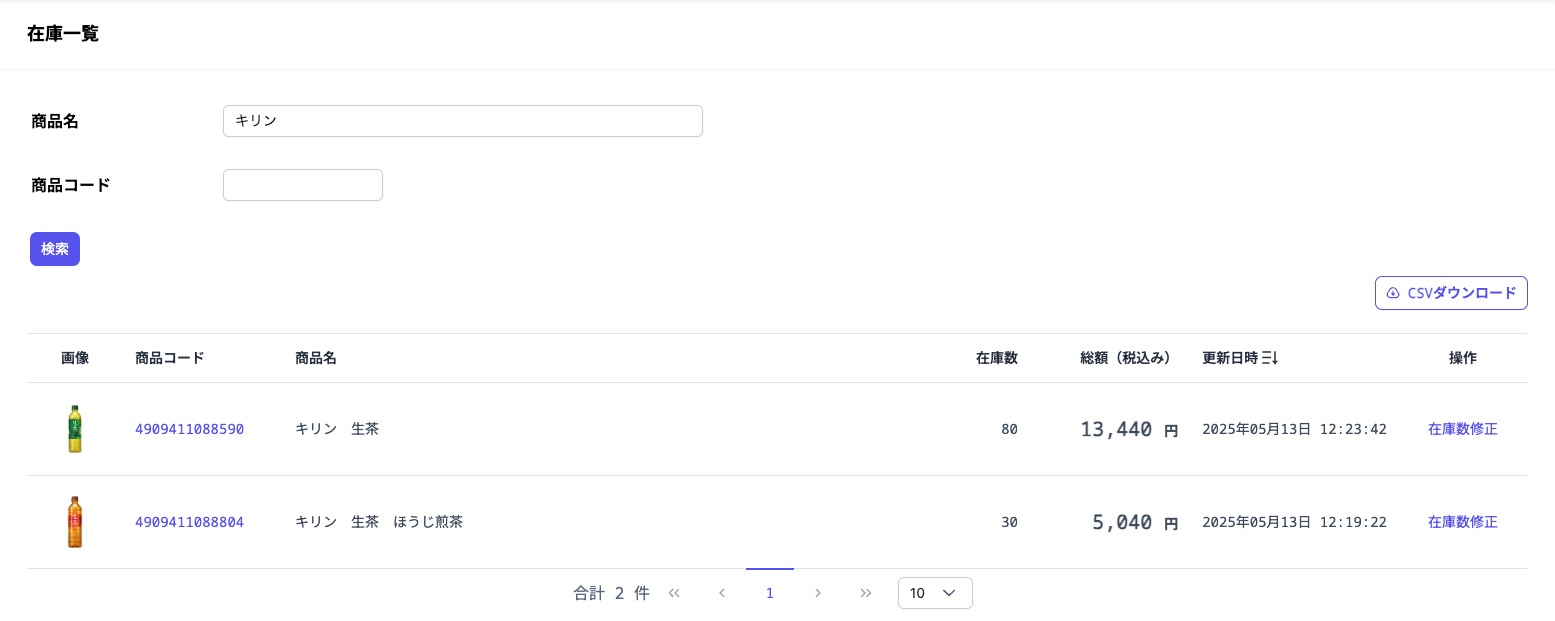Screen dimensions: 1555x621
Task: Jump to the first page with double-left chevron
Action: (674, 593)
